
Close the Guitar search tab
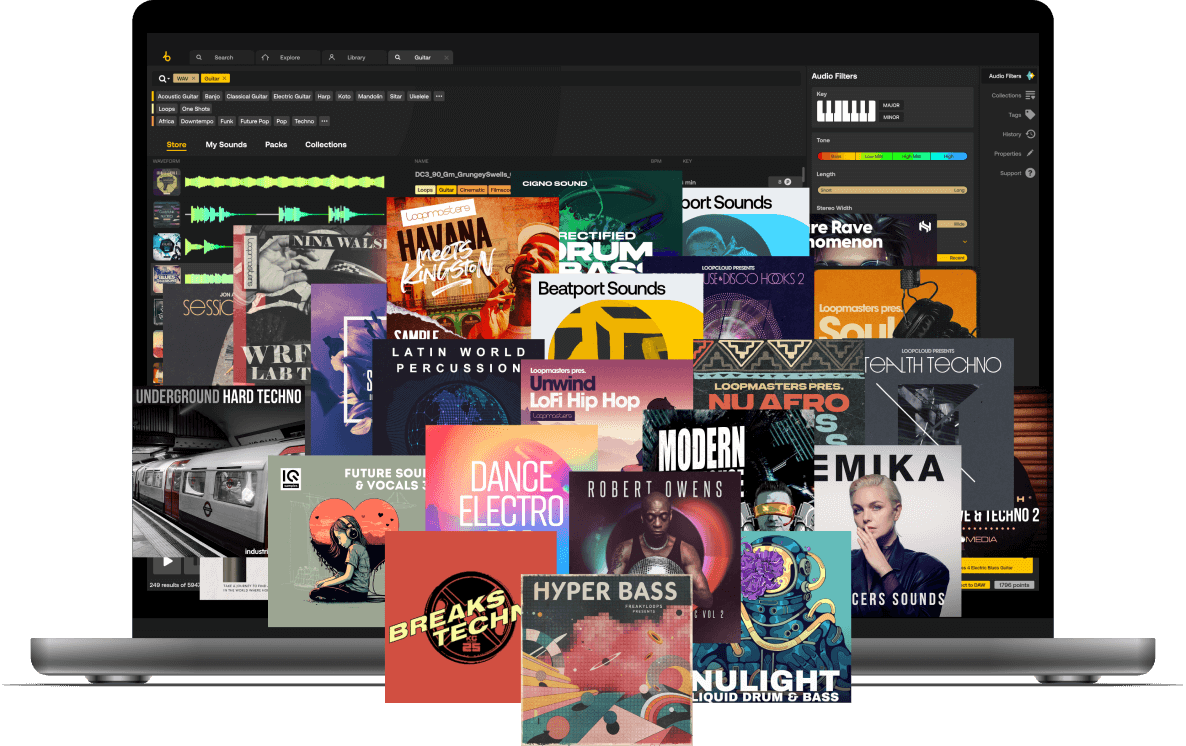446,58
